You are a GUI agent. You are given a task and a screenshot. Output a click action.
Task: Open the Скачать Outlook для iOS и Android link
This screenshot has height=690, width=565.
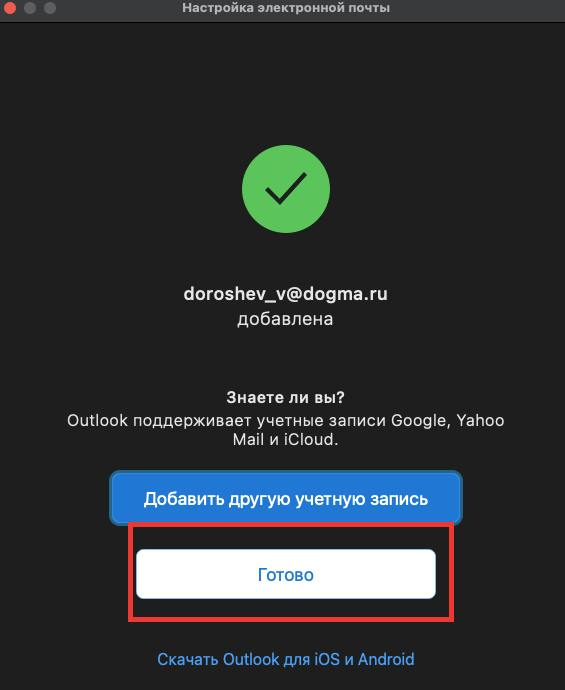click(286, 659)
